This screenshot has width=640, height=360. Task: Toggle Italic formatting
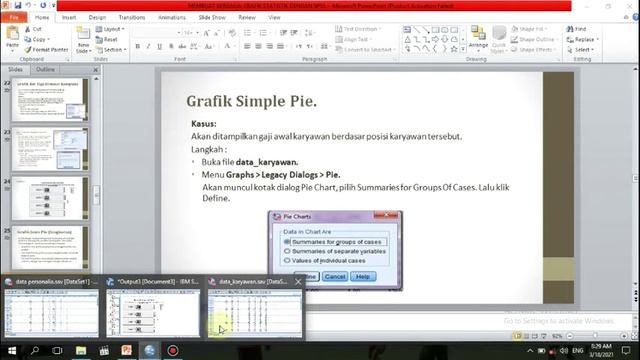[148, 47]
